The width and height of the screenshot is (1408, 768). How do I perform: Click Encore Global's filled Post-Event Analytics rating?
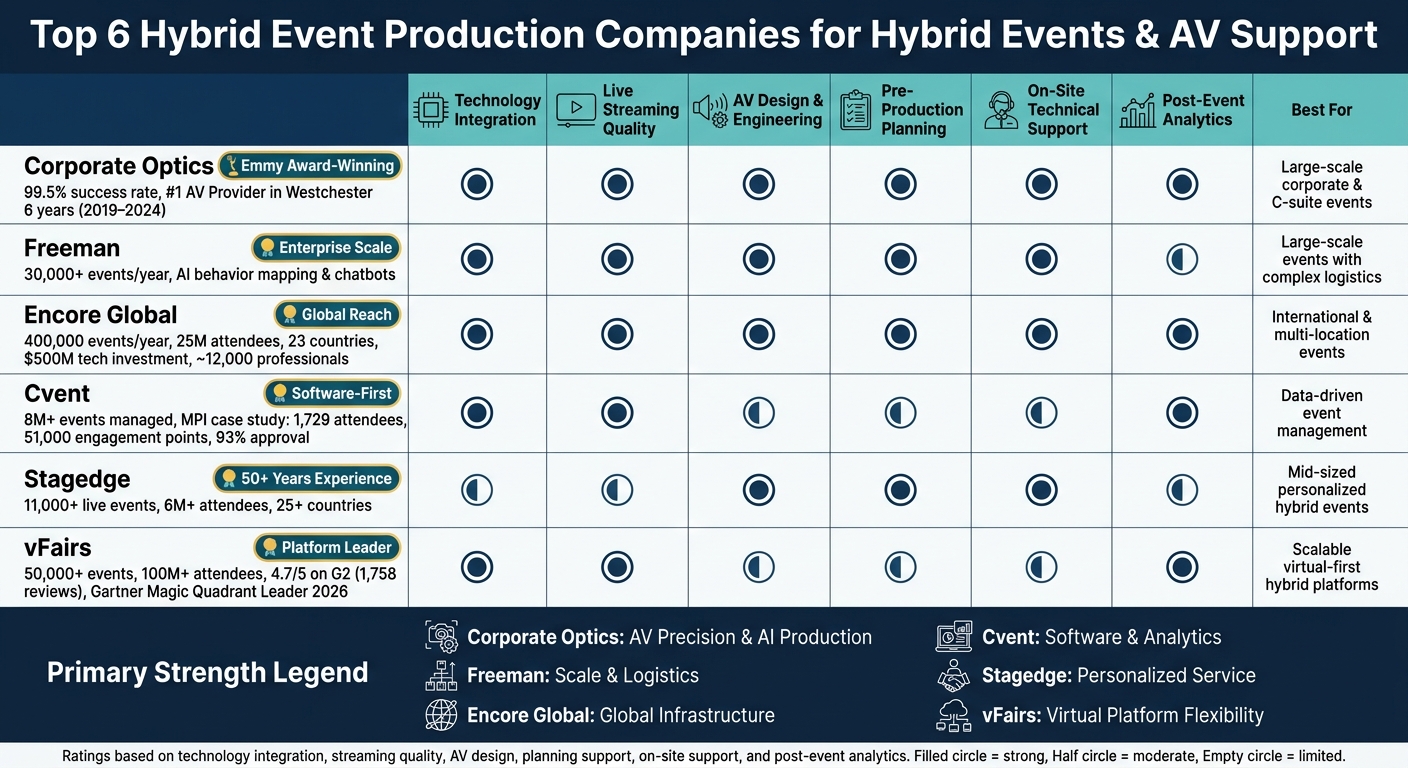pos(1182,335)
